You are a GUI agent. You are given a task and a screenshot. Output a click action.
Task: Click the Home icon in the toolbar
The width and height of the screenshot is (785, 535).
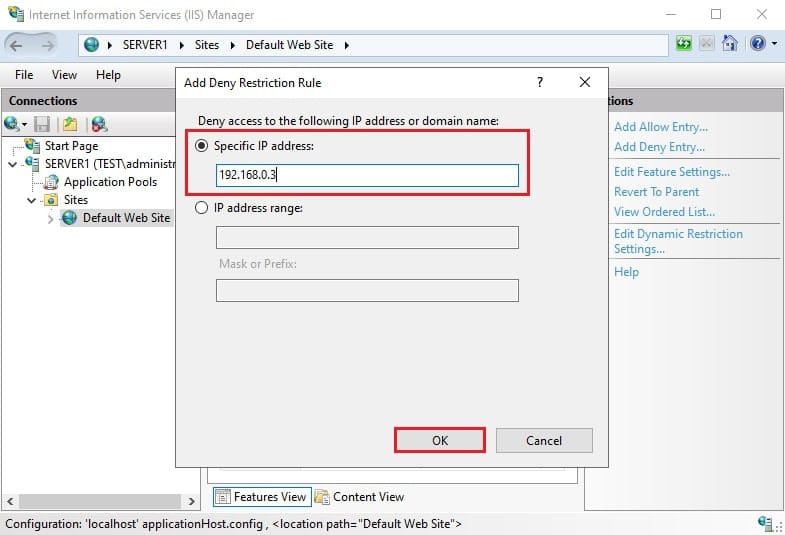(729, 44)
